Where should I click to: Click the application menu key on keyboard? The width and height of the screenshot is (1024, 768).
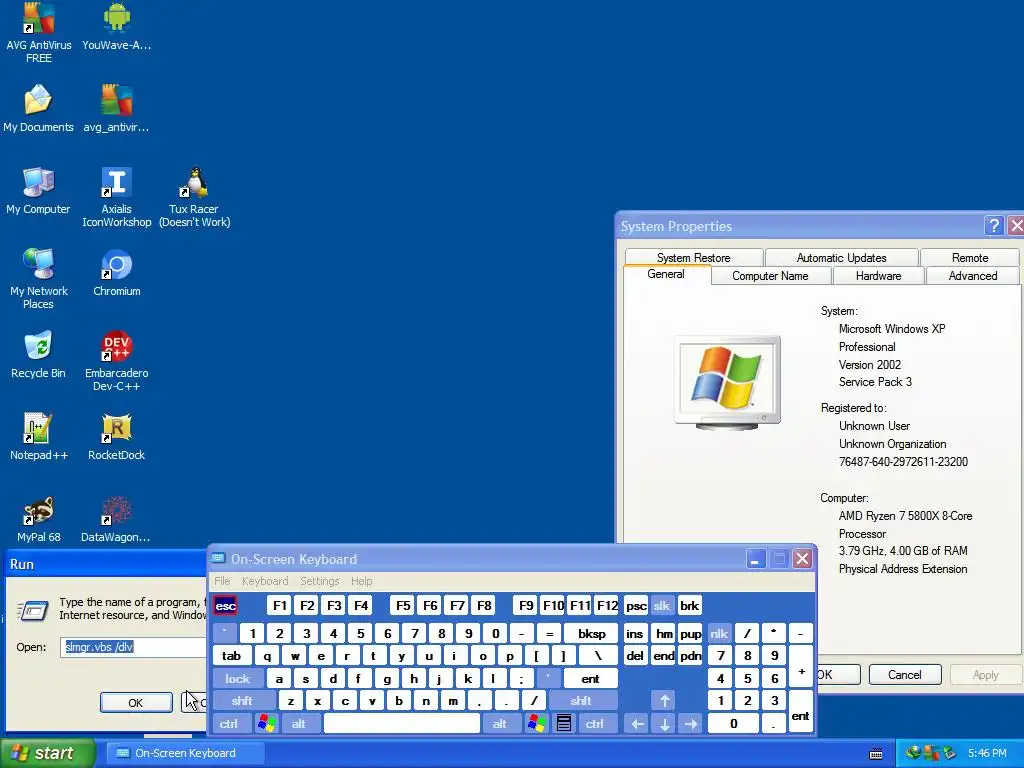pos(564,724)
